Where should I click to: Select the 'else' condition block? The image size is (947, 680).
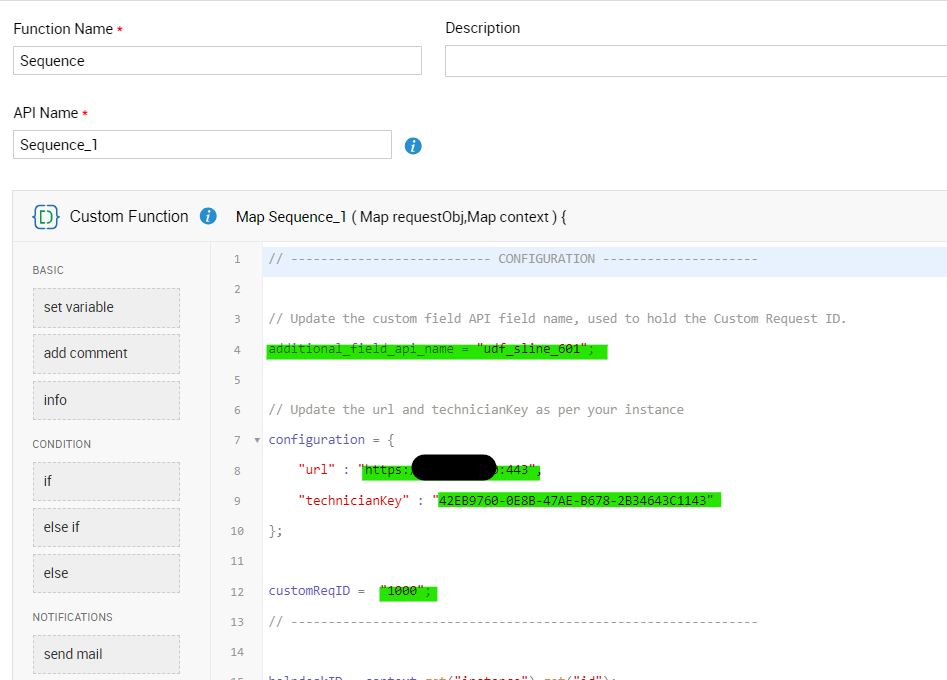[106, 573]
